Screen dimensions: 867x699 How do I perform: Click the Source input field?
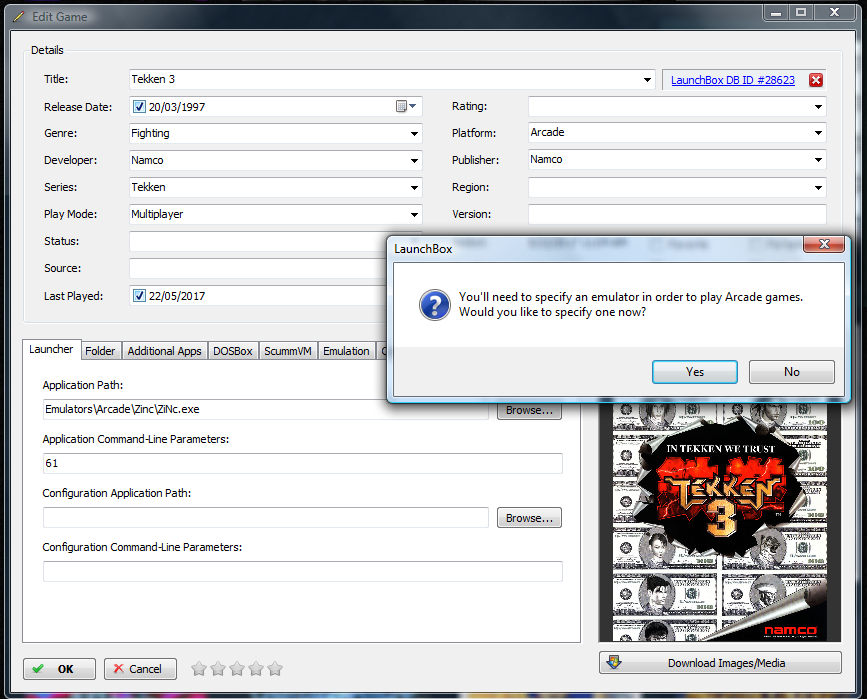258,268
